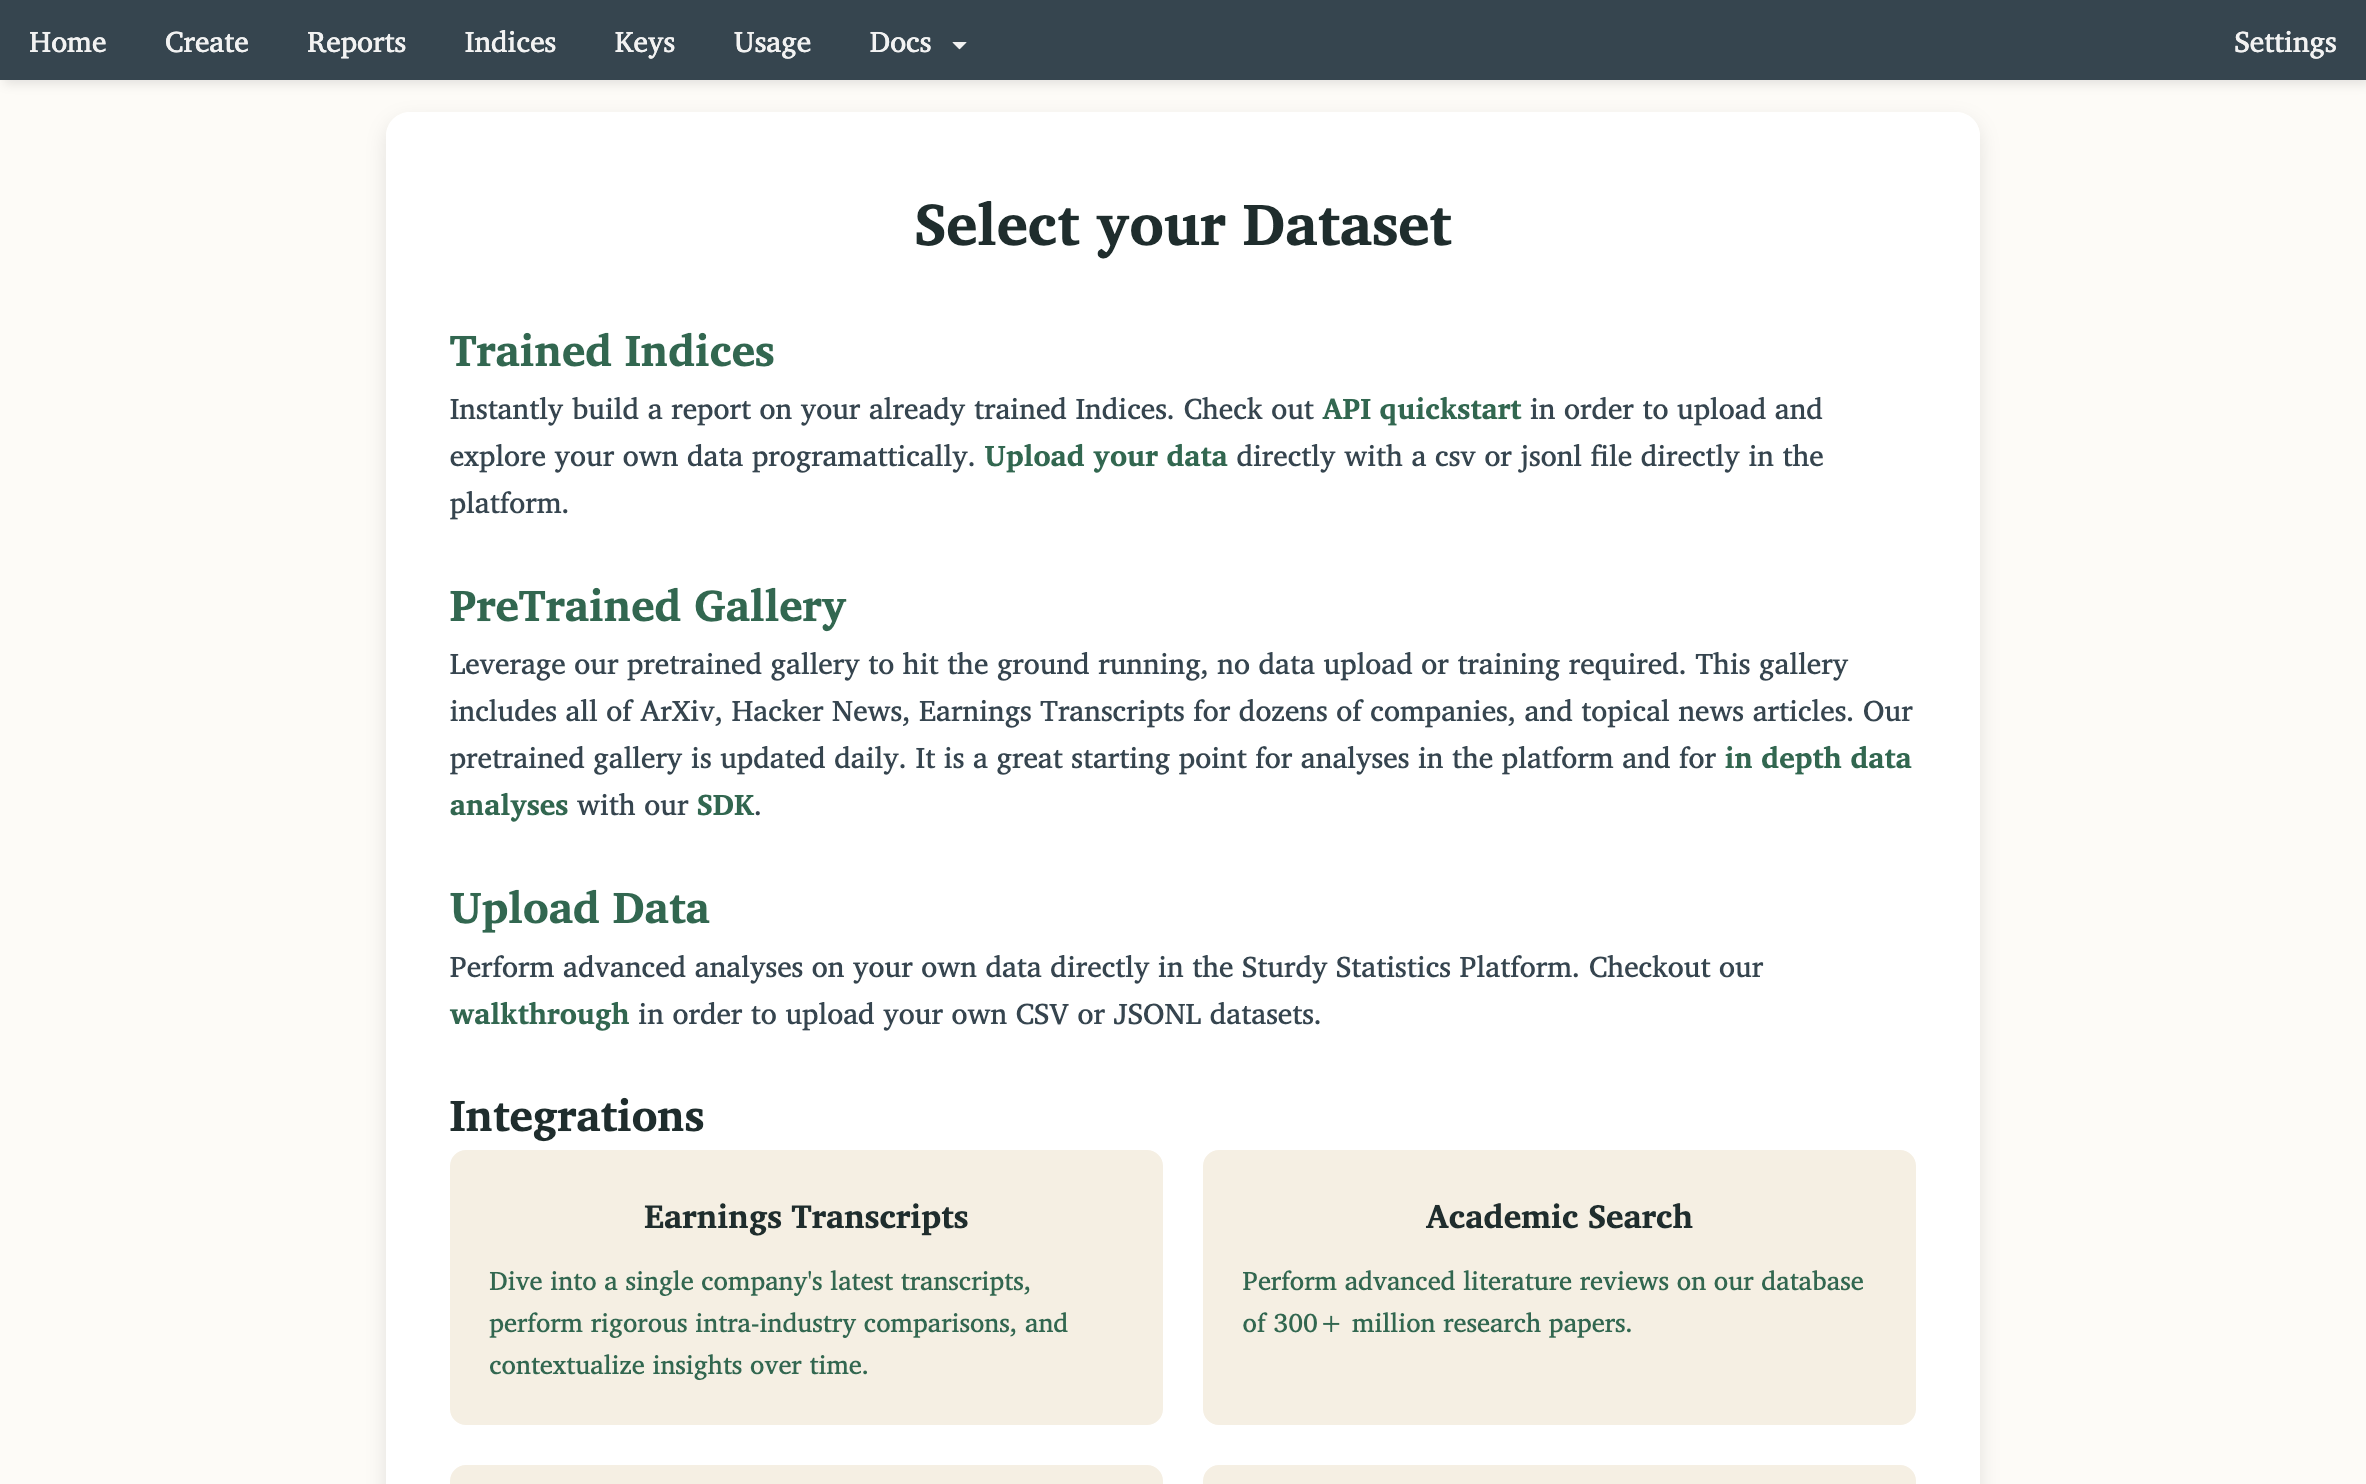The image size is (2366, 1484).
Task: Choose the Earnings Transcripts integration card
Action: click(806, 1289)
